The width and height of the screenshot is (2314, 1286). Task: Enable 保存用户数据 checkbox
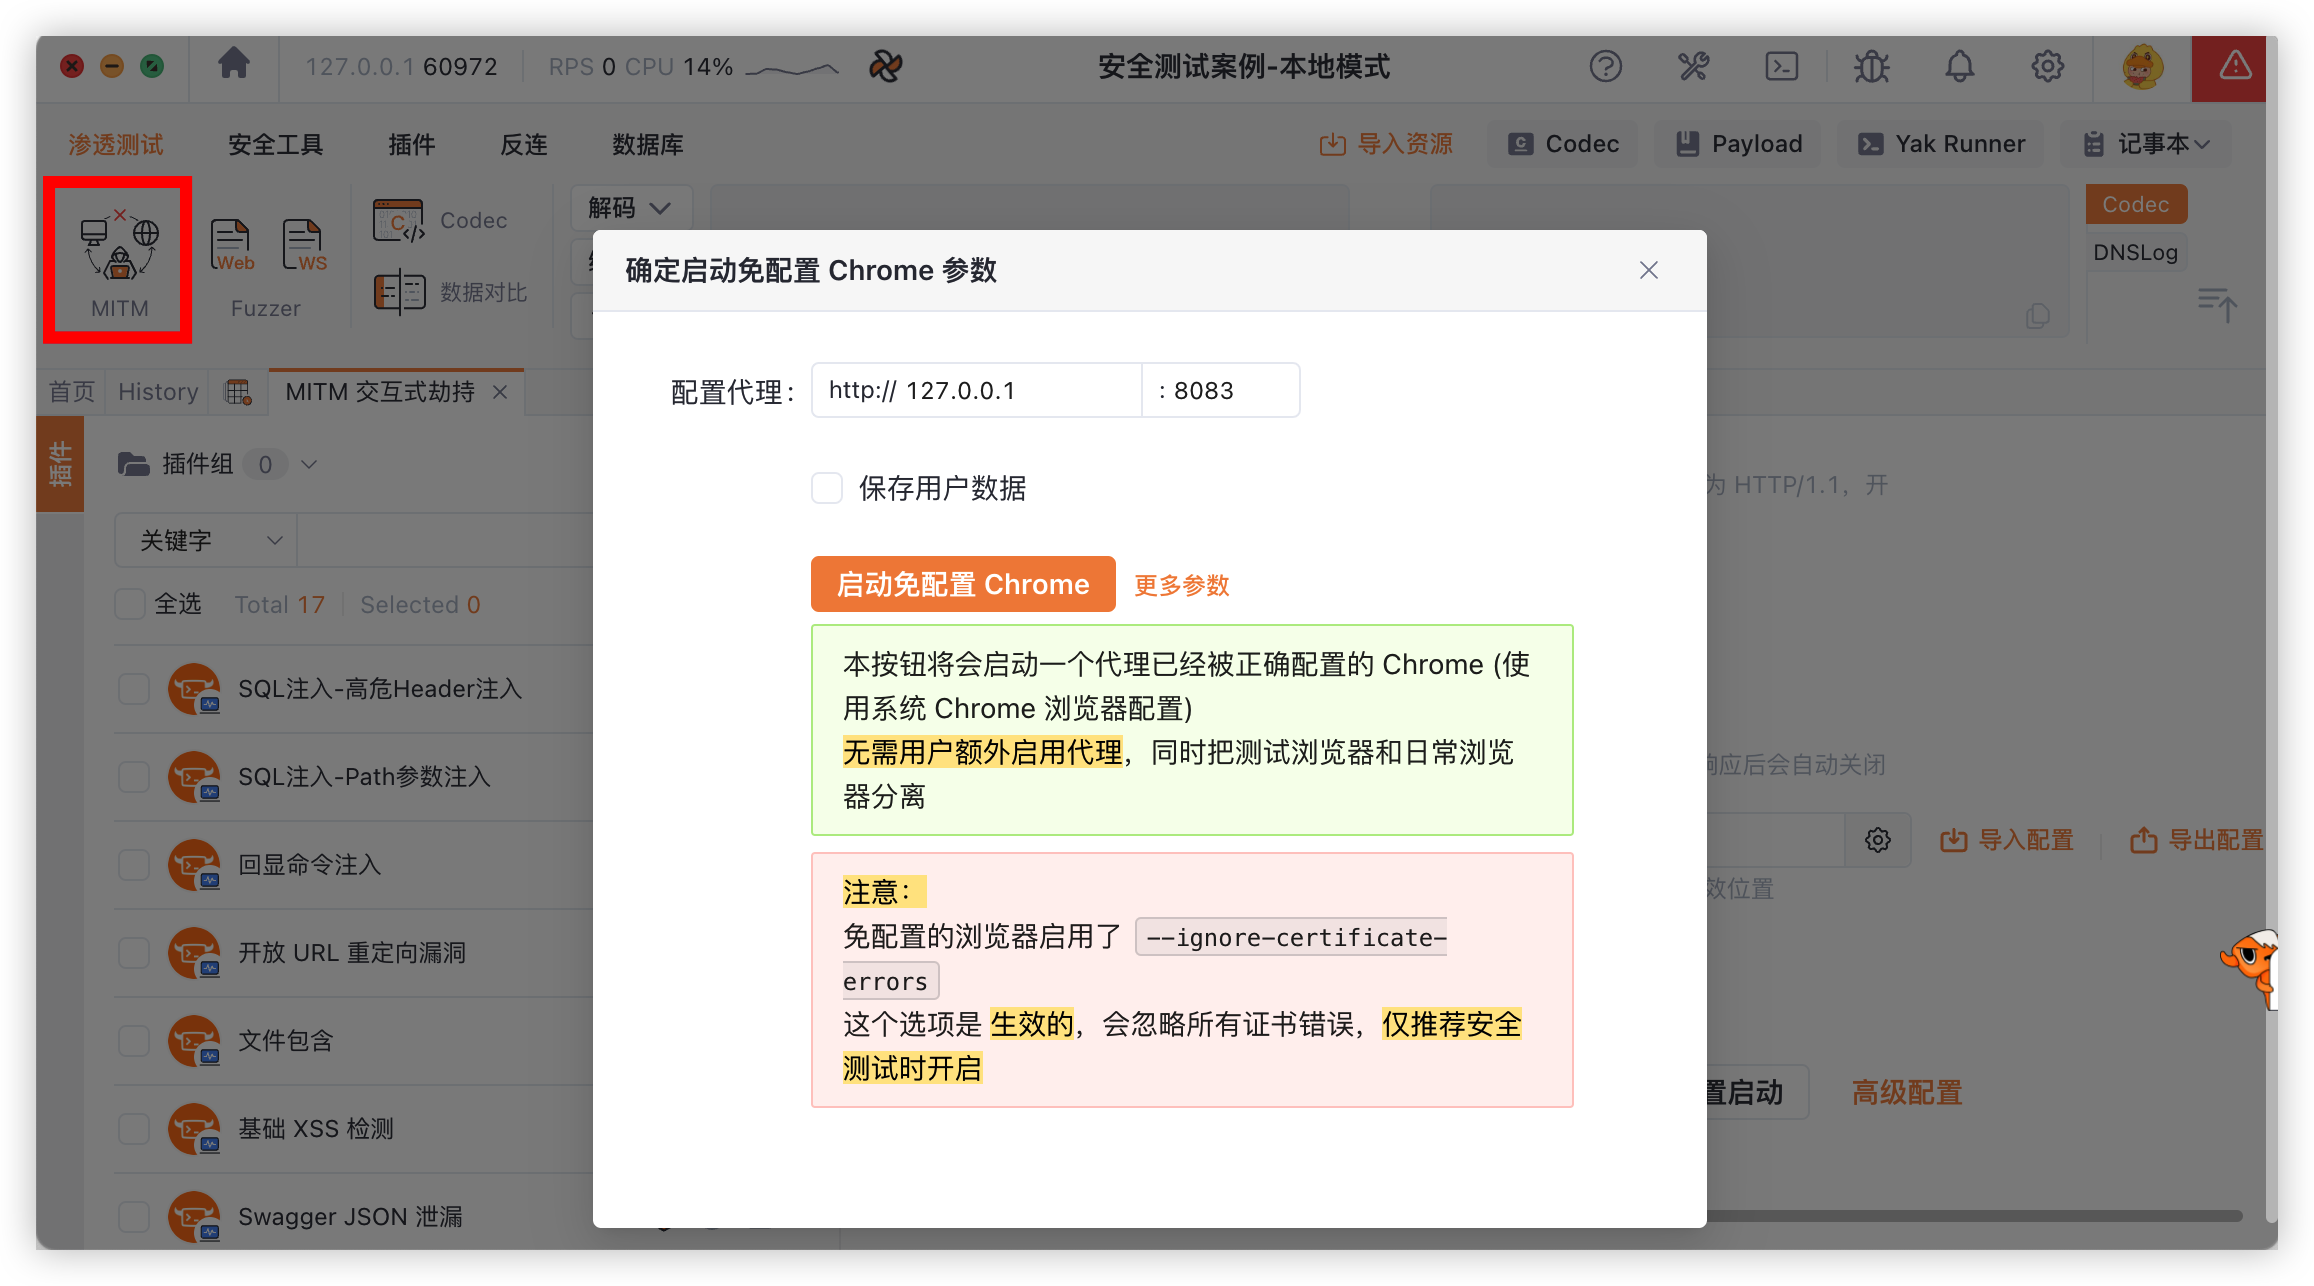(x=827, y=488)
